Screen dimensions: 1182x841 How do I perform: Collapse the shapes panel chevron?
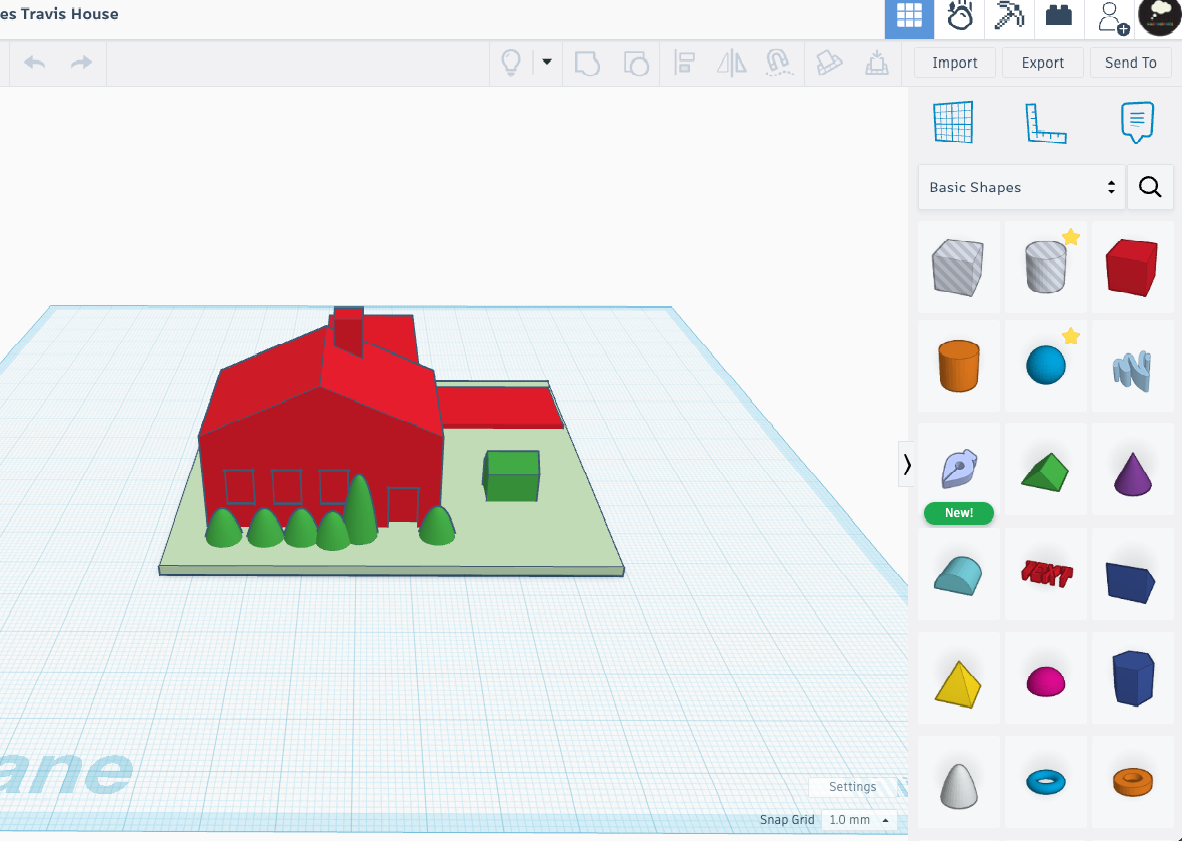(x=907, y=464)
